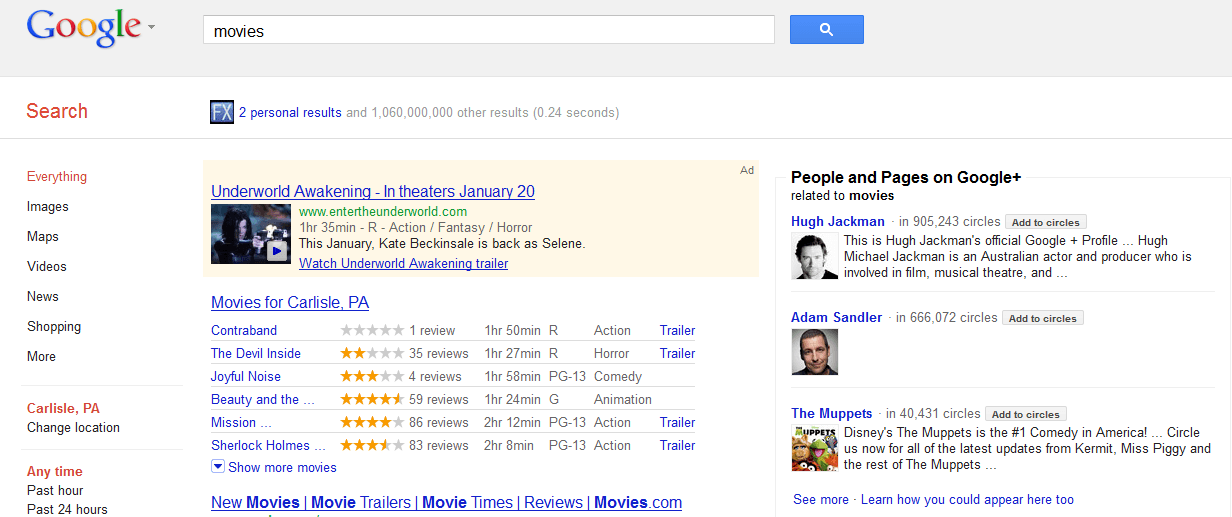Click See more people and pages
This screenshot has width=1232, height=517.
click(821, 499)
